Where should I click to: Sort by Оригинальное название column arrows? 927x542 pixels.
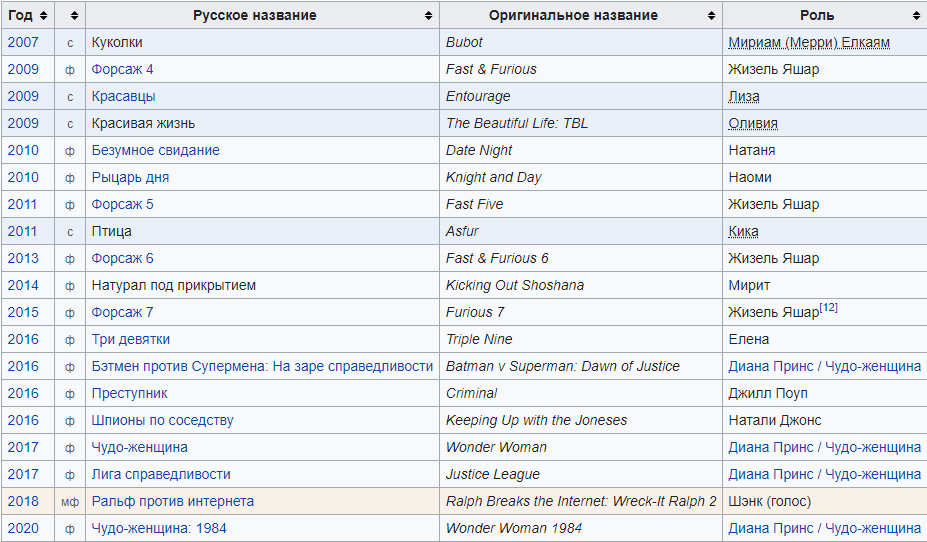tap(711, 16)
